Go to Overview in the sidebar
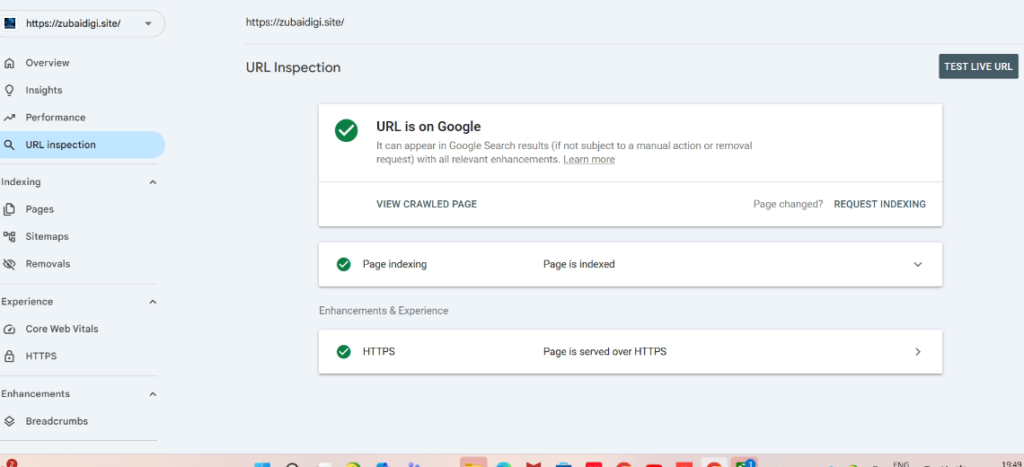The width and height of the screenshot is (1024, 467). pyautogui.click(x=47, y=63)
